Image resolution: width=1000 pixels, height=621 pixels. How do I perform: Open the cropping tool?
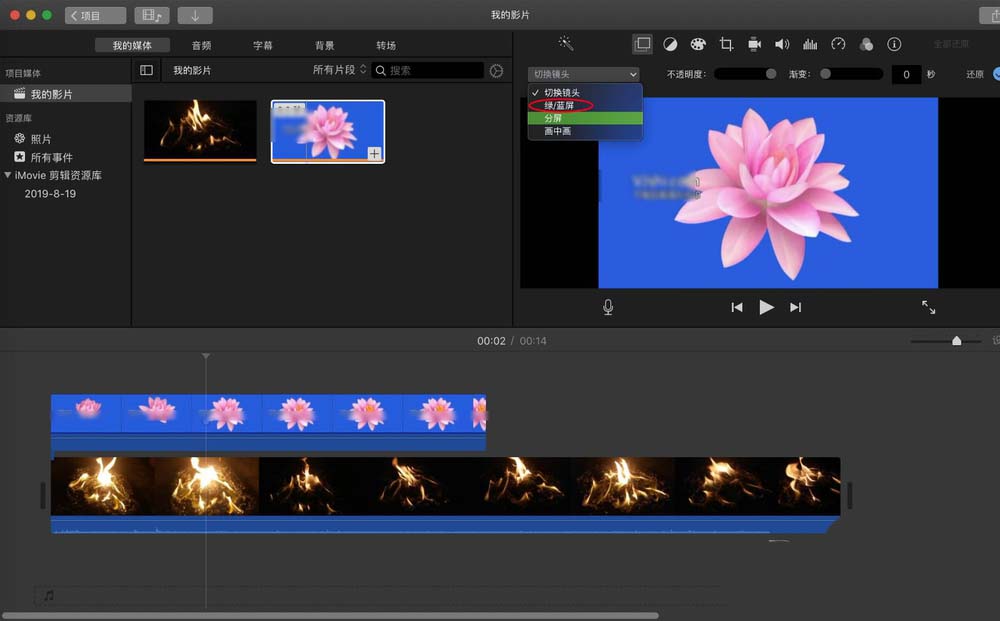tap(726, 44)
